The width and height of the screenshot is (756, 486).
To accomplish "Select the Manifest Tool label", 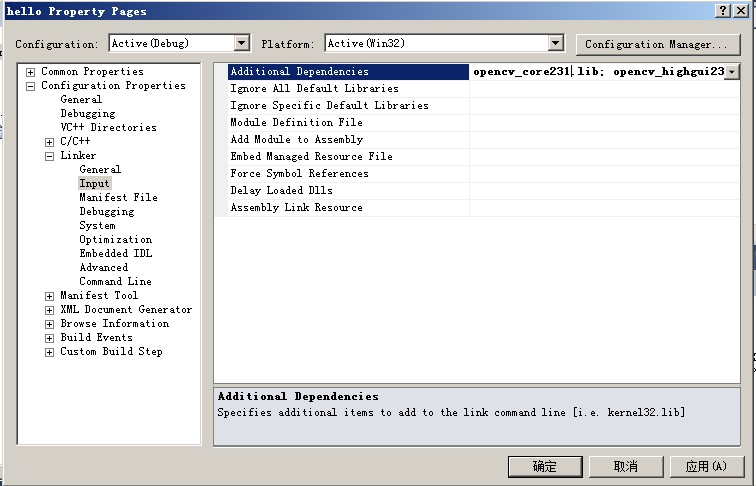I will tap(99, 295).
